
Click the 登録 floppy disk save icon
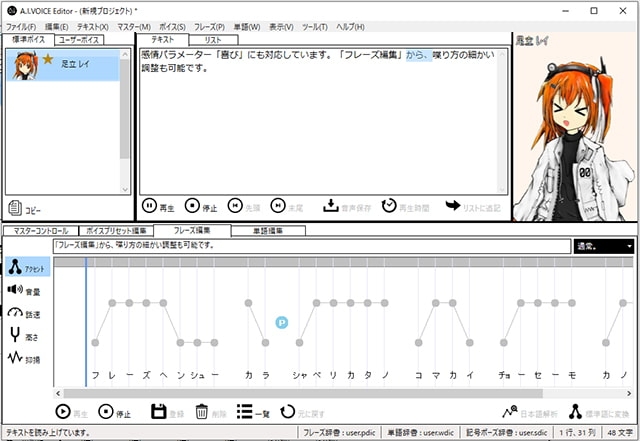click(x=158, y=412)
